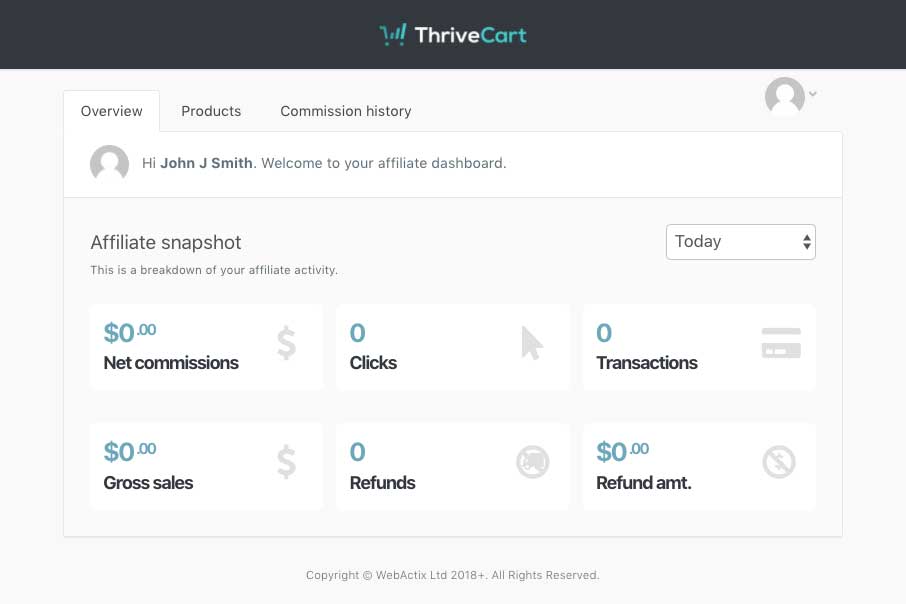
Task: Open the Commission history tab
Action: tap(345, 111)
